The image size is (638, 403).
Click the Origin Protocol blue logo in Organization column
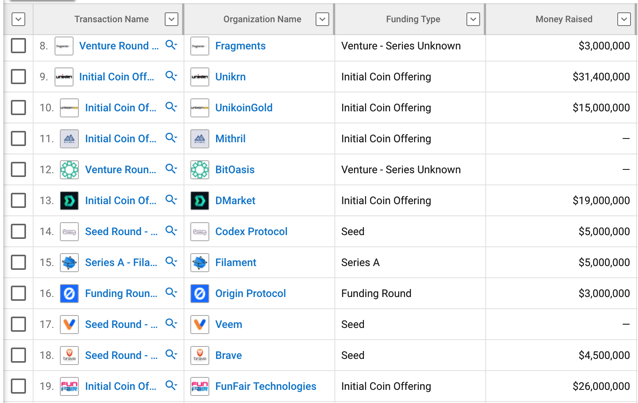point(199,293)
